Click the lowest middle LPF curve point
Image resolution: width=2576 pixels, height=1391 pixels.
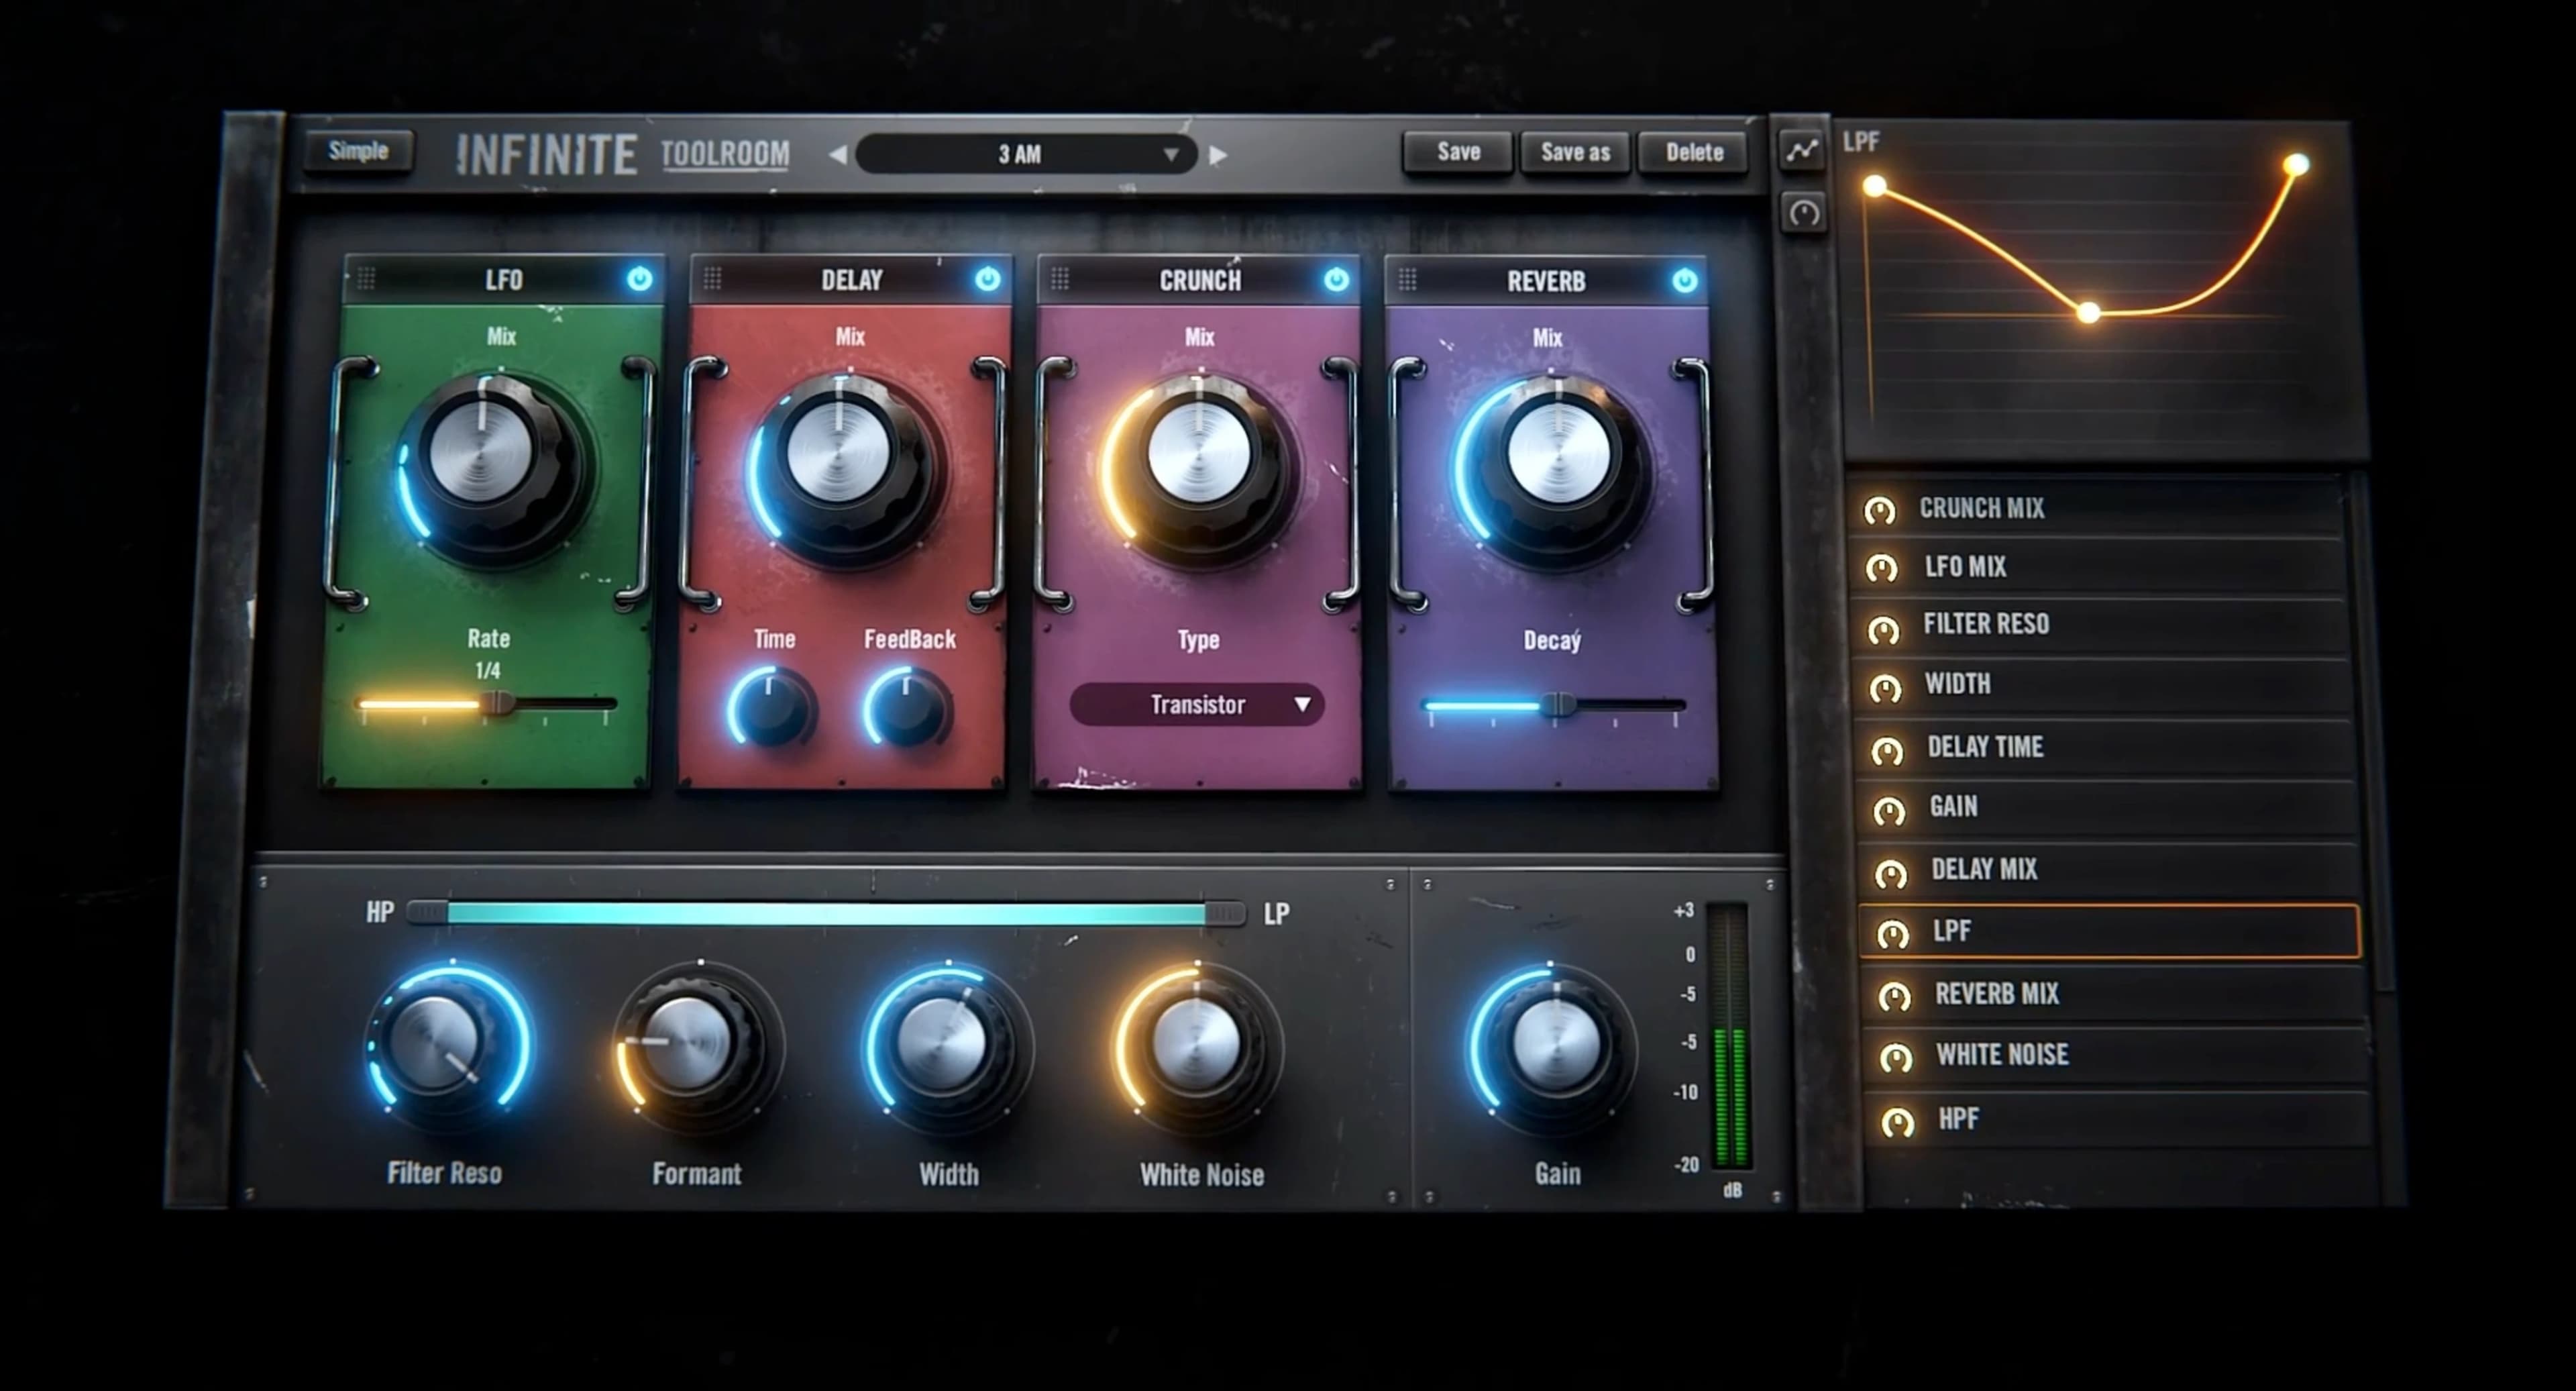2089,313
